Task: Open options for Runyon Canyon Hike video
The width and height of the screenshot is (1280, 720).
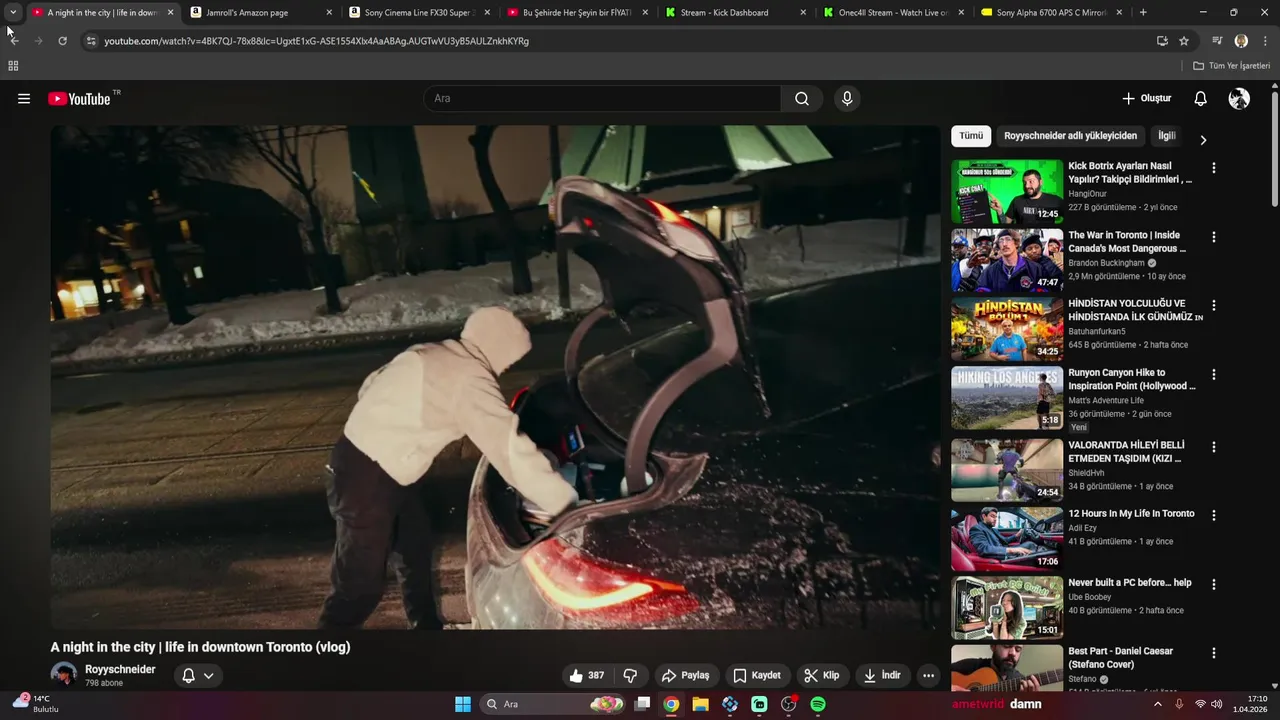Action: (1214, 374)
